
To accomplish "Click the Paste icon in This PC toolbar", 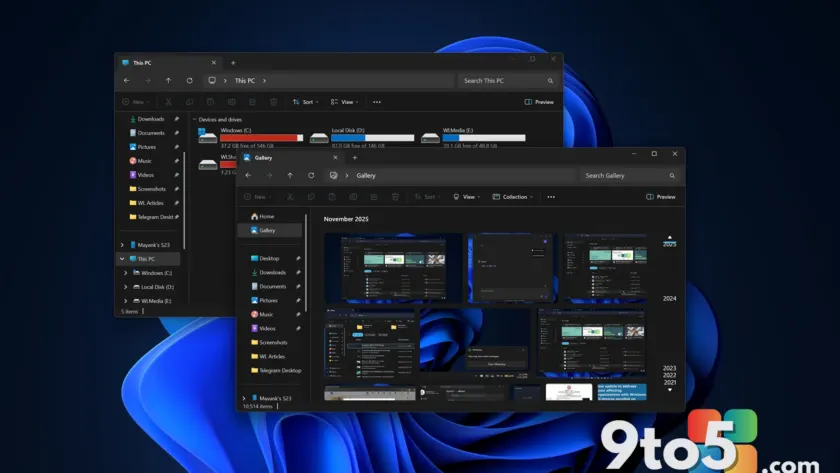I will pos(211,102).
